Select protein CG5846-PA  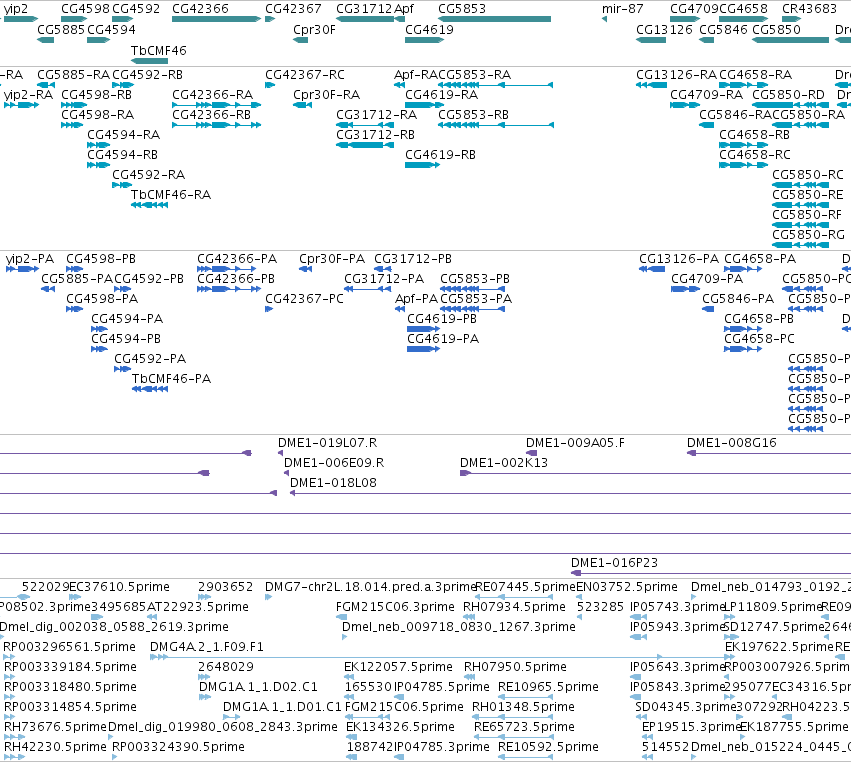(738, 299)
